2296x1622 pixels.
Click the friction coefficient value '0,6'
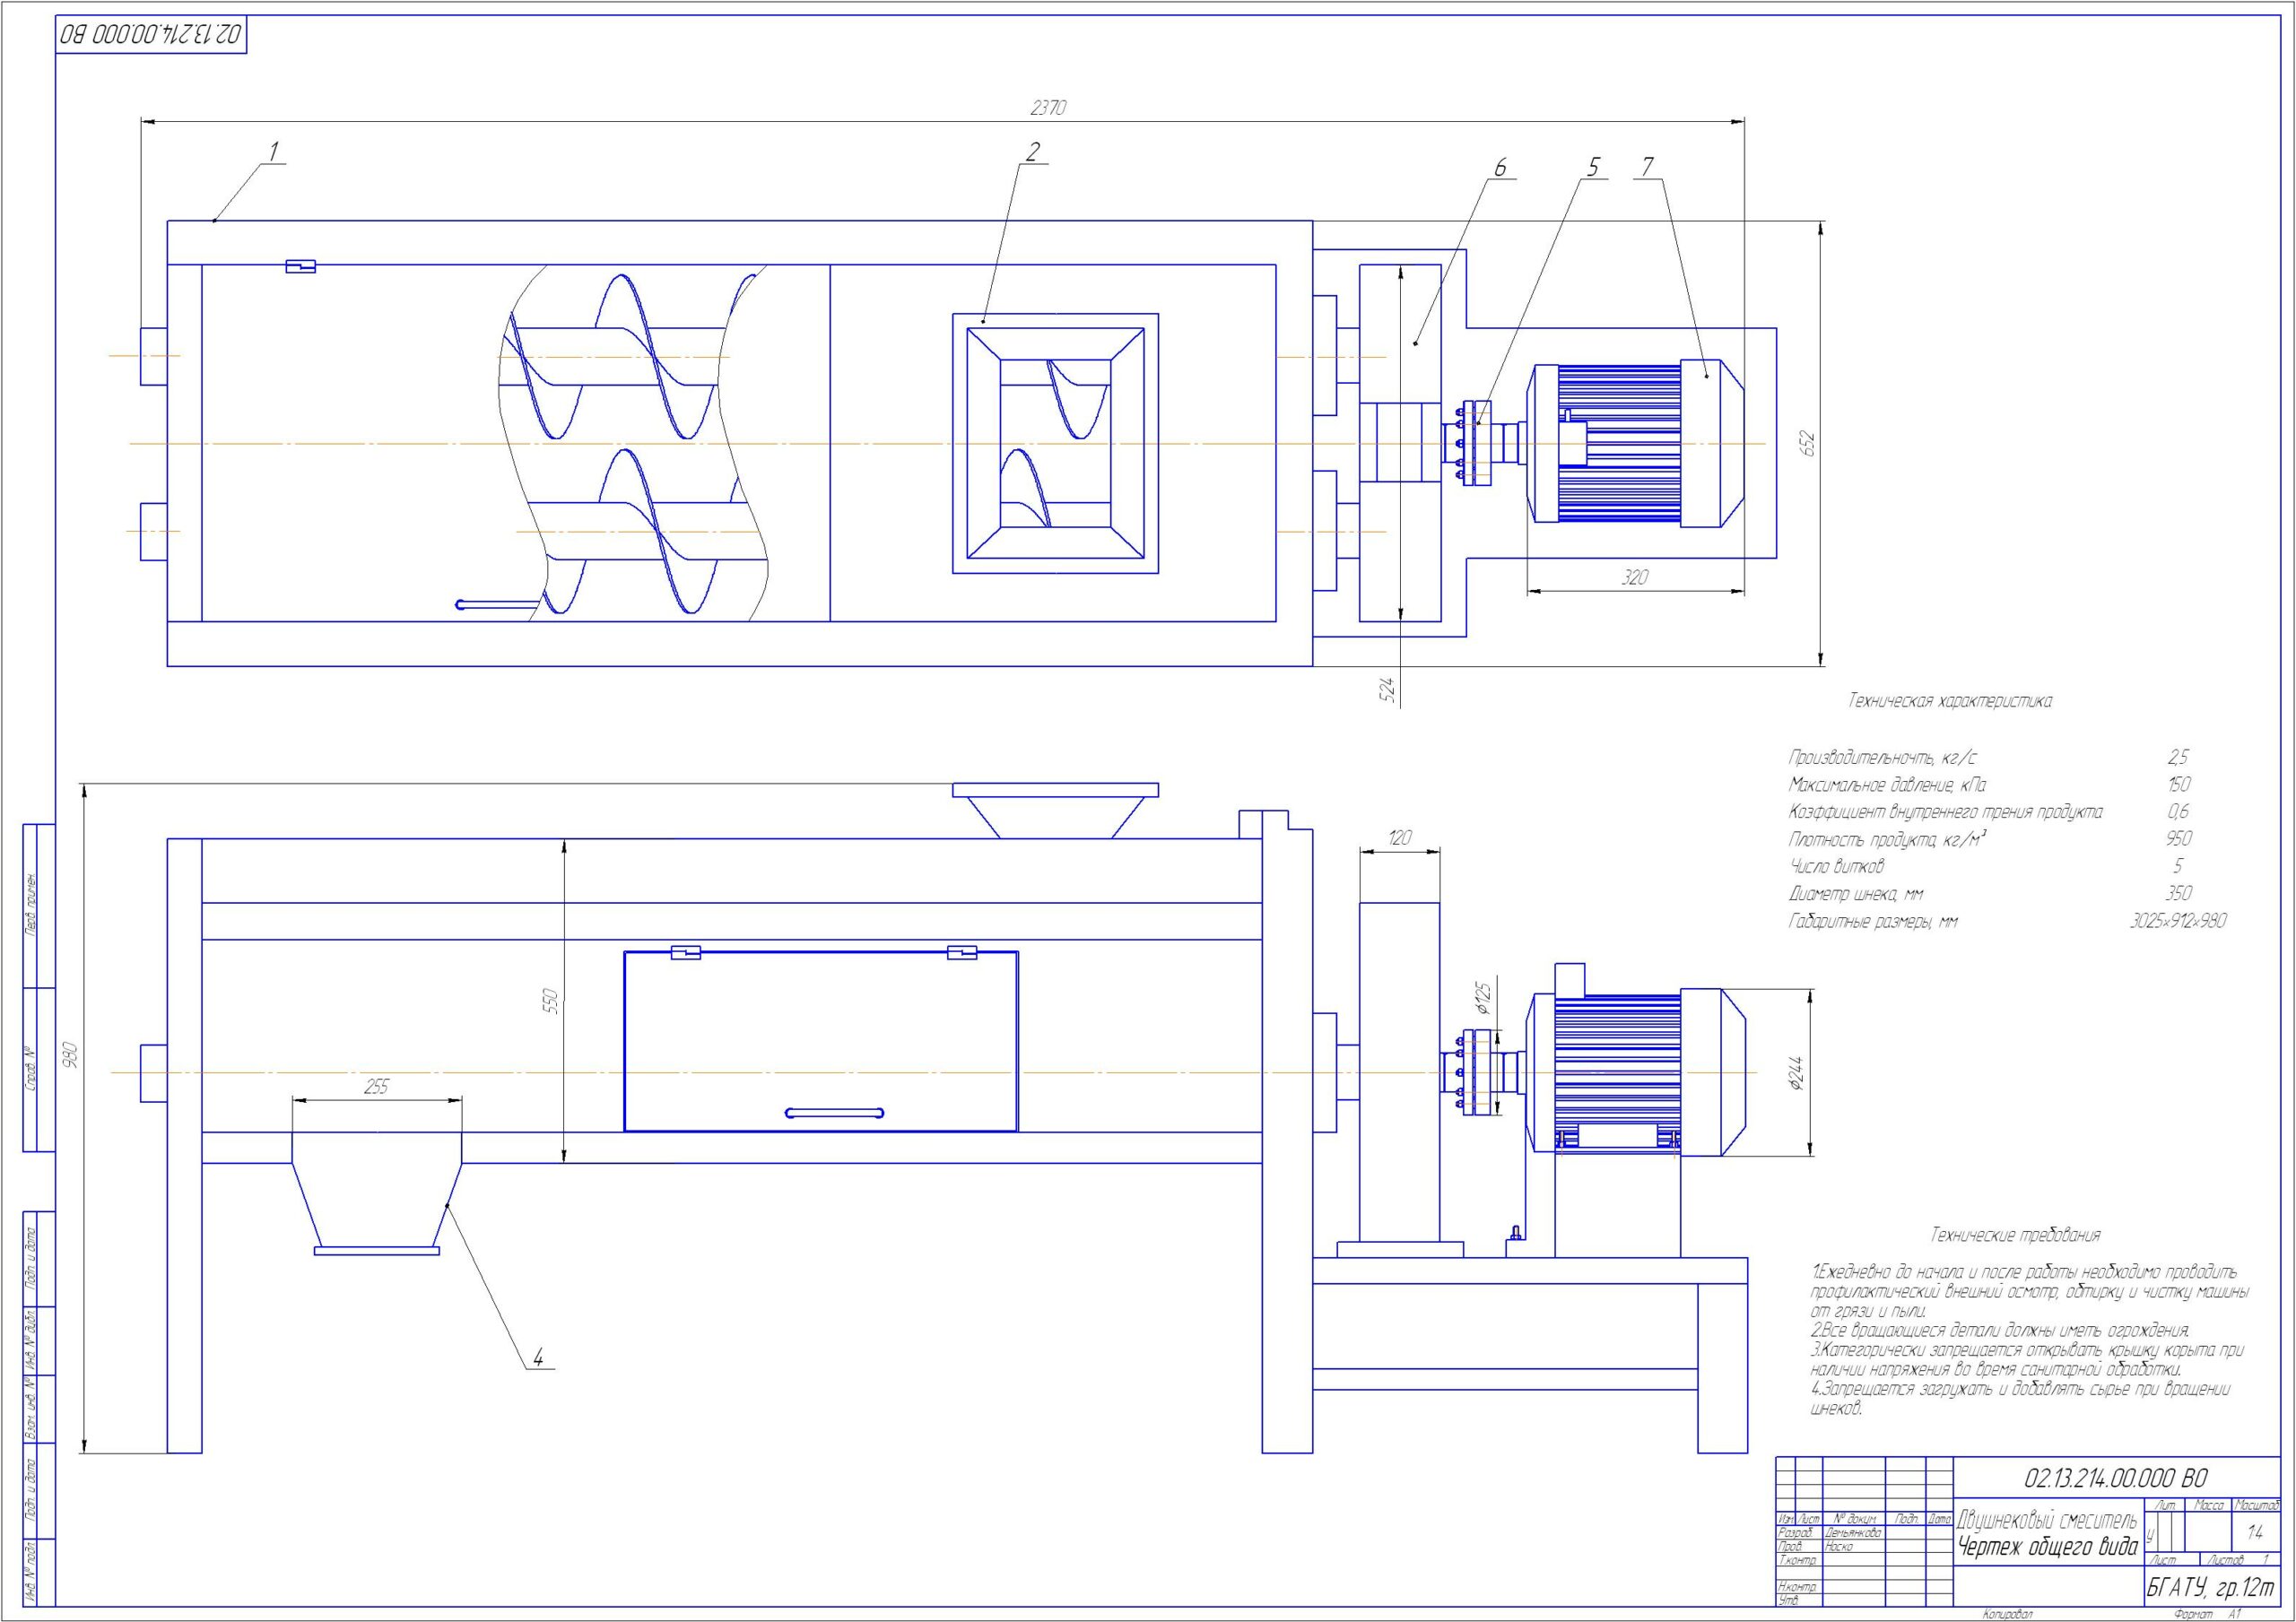2178,811
